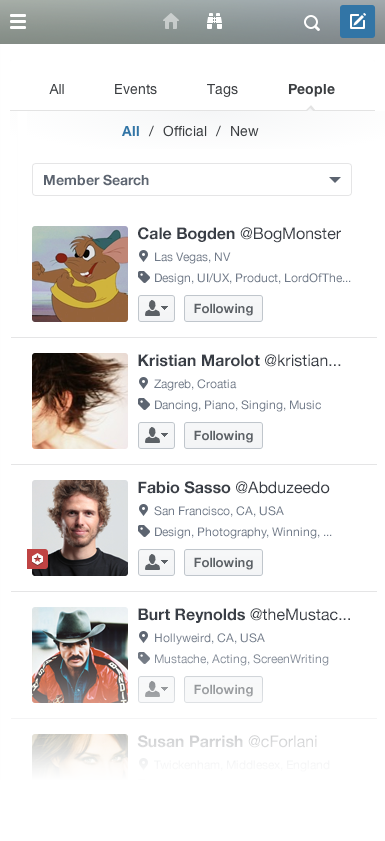Go to the home icon
The image size is (385, 841).
(171, 21)
